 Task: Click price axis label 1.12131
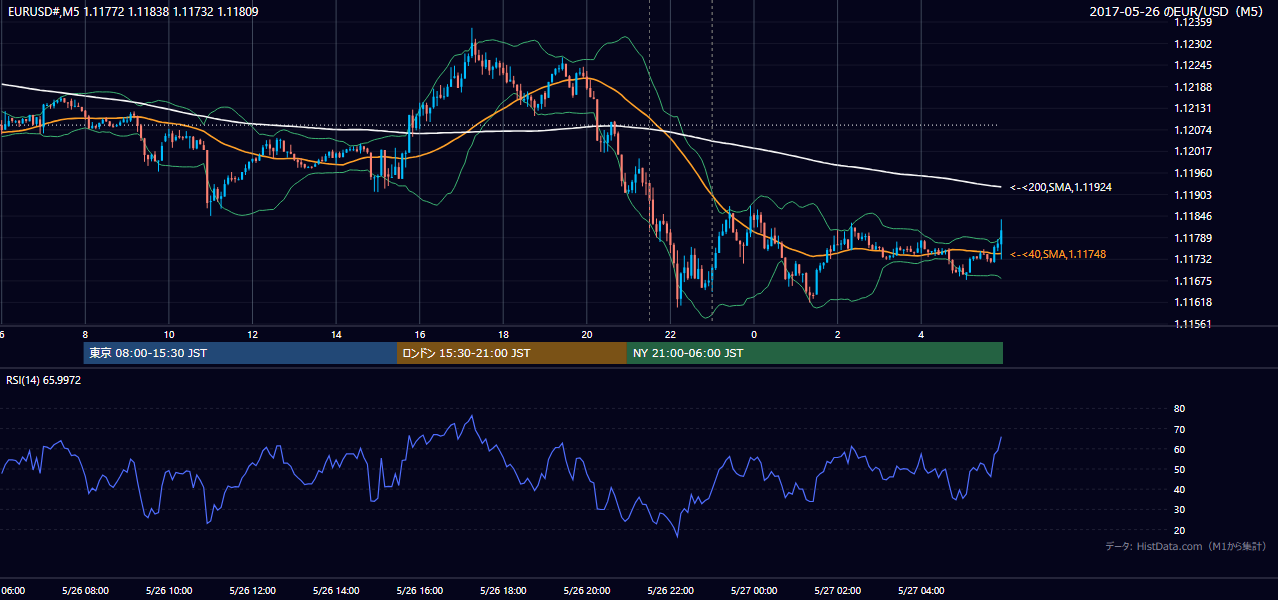pyautogui.click(x=1191, y=109)
